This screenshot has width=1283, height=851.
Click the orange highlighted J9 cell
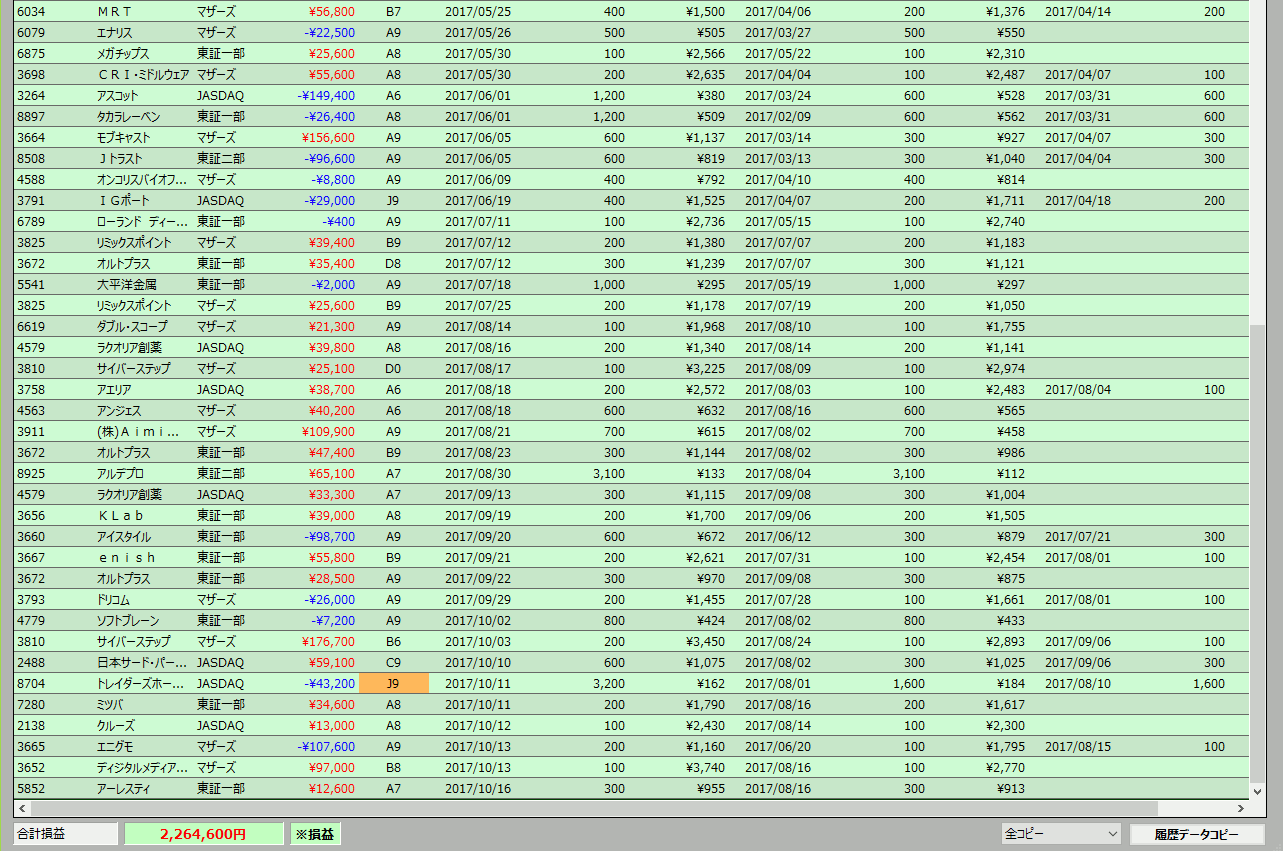pyautogui.click(x=393, y=683)
